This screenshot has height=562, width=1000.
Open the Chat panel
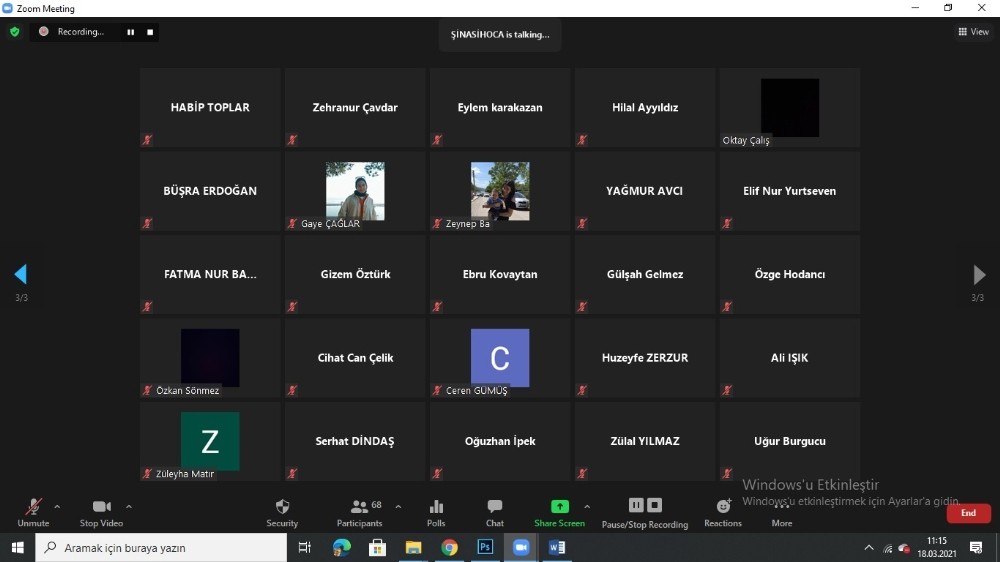coord(494,507)
